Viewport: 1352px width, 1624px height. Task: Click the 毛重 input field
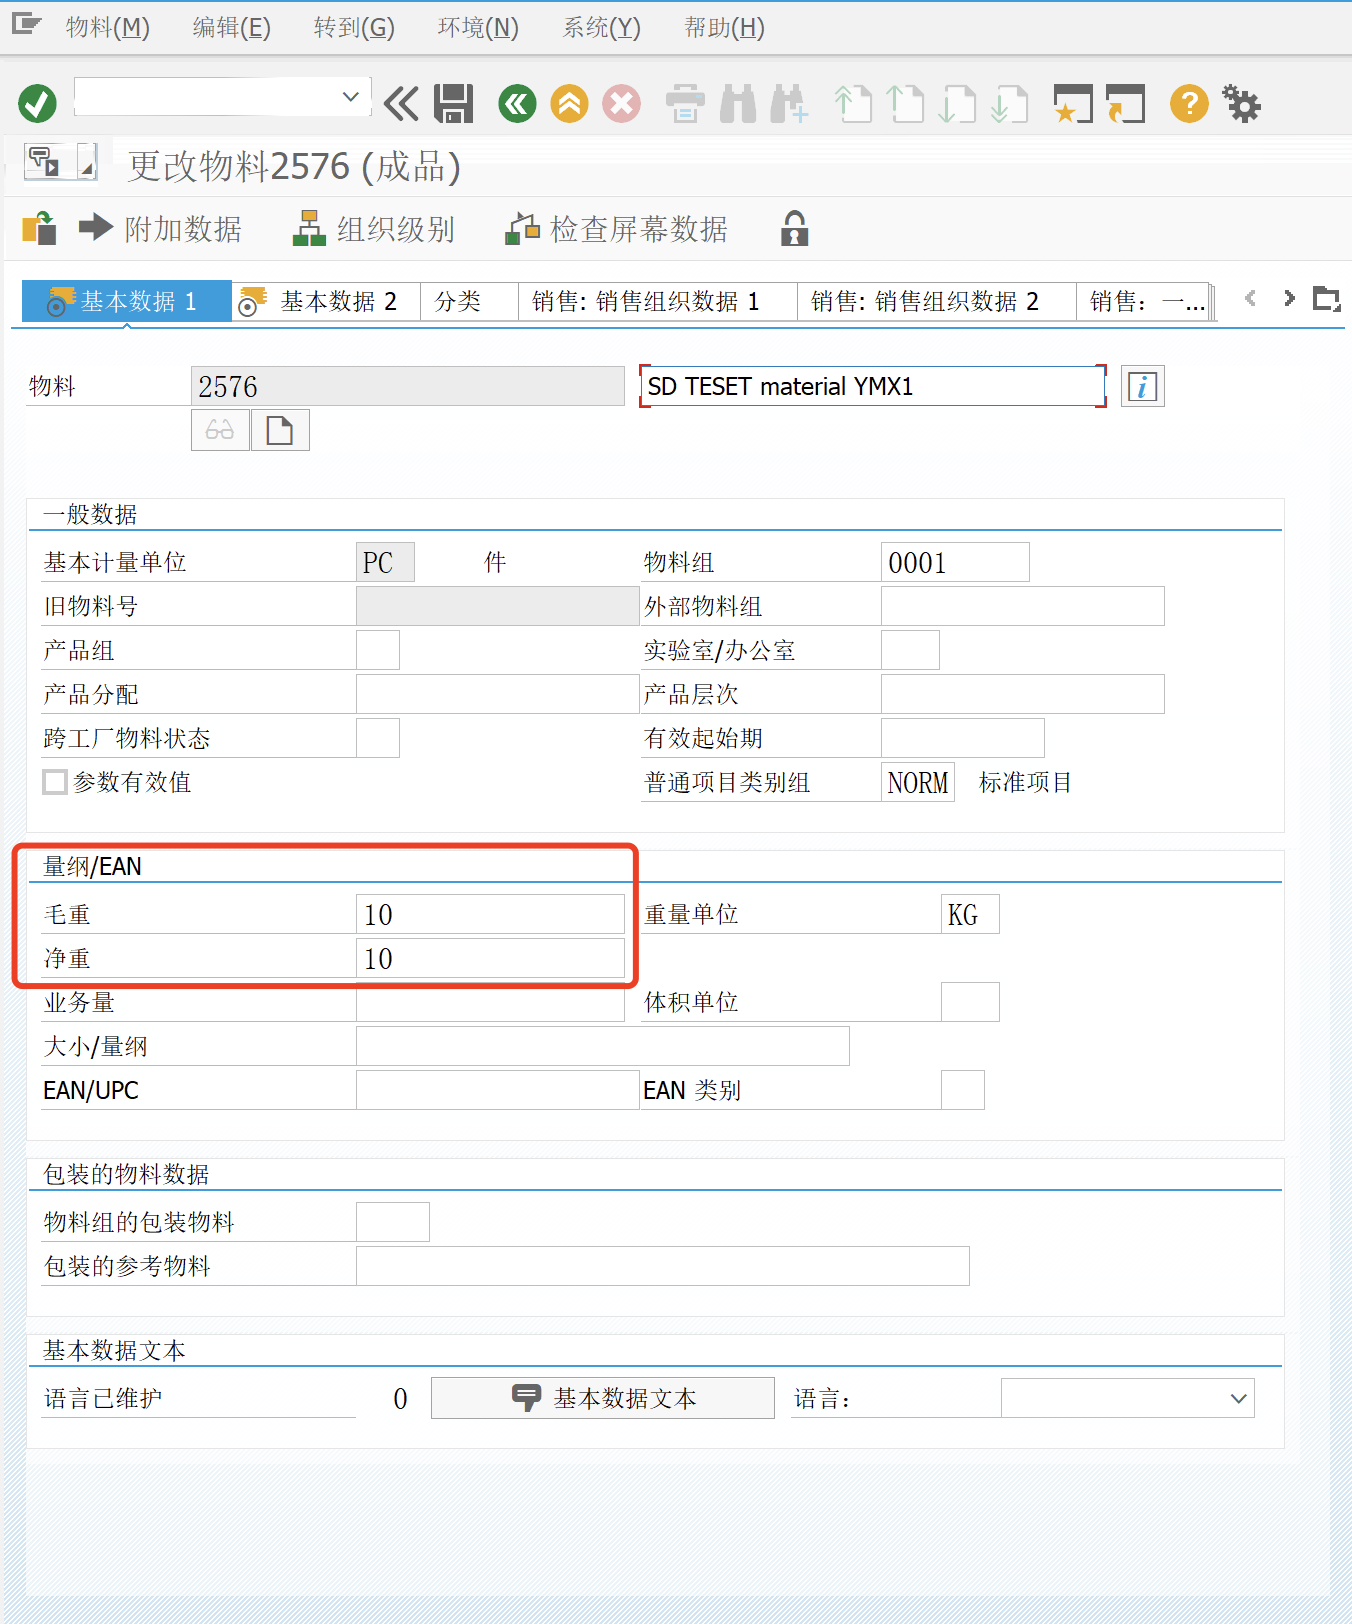[x=490, y=914]
